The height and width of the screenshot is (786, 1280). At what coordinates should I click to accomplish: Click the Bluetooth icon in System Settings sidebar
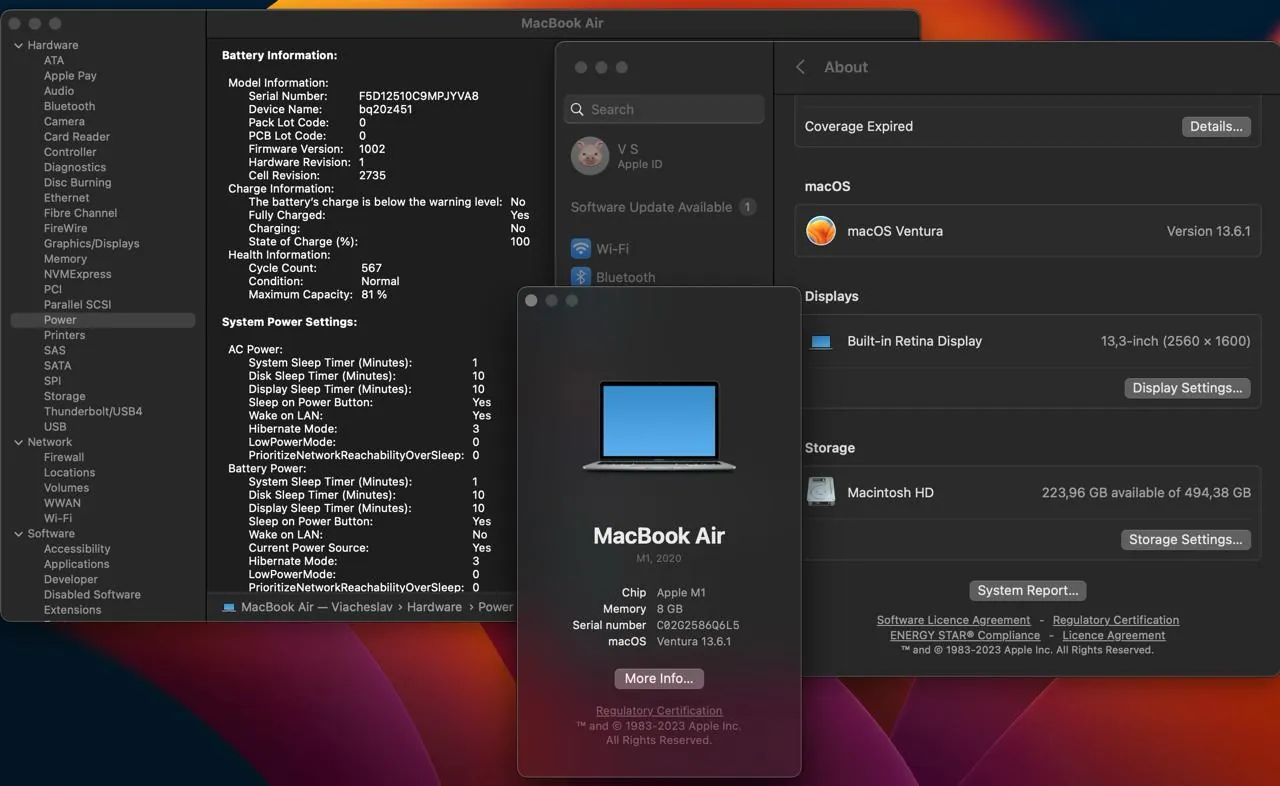click(x=580, y=277)
